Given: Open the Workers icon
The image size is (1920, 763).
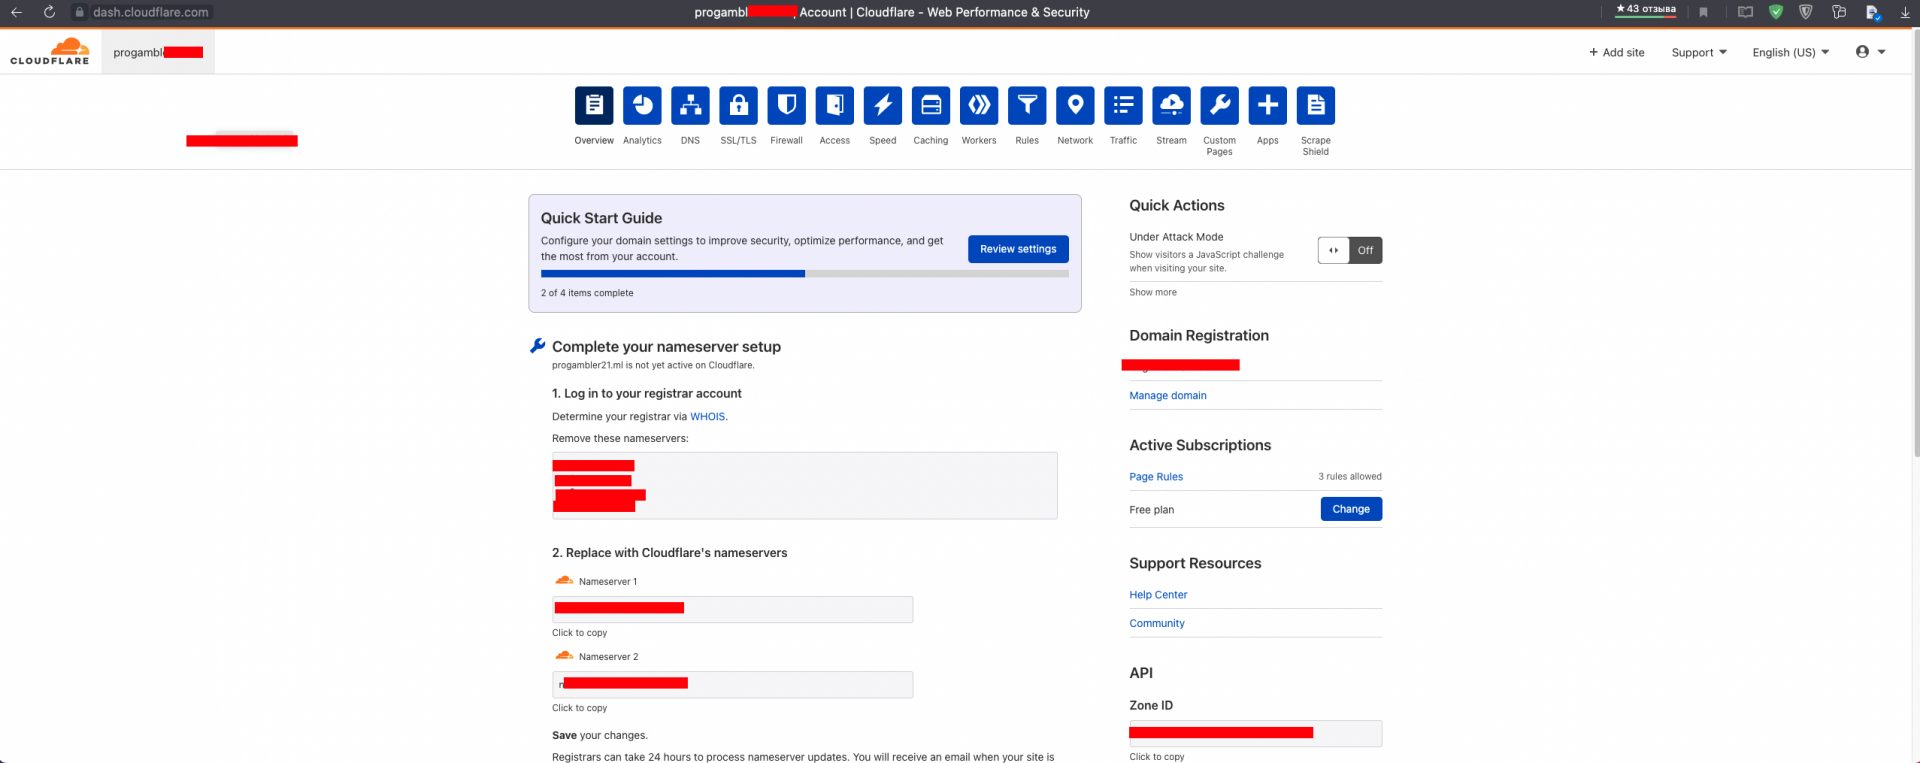Looking at the screenshot, I should pos(978,106).
